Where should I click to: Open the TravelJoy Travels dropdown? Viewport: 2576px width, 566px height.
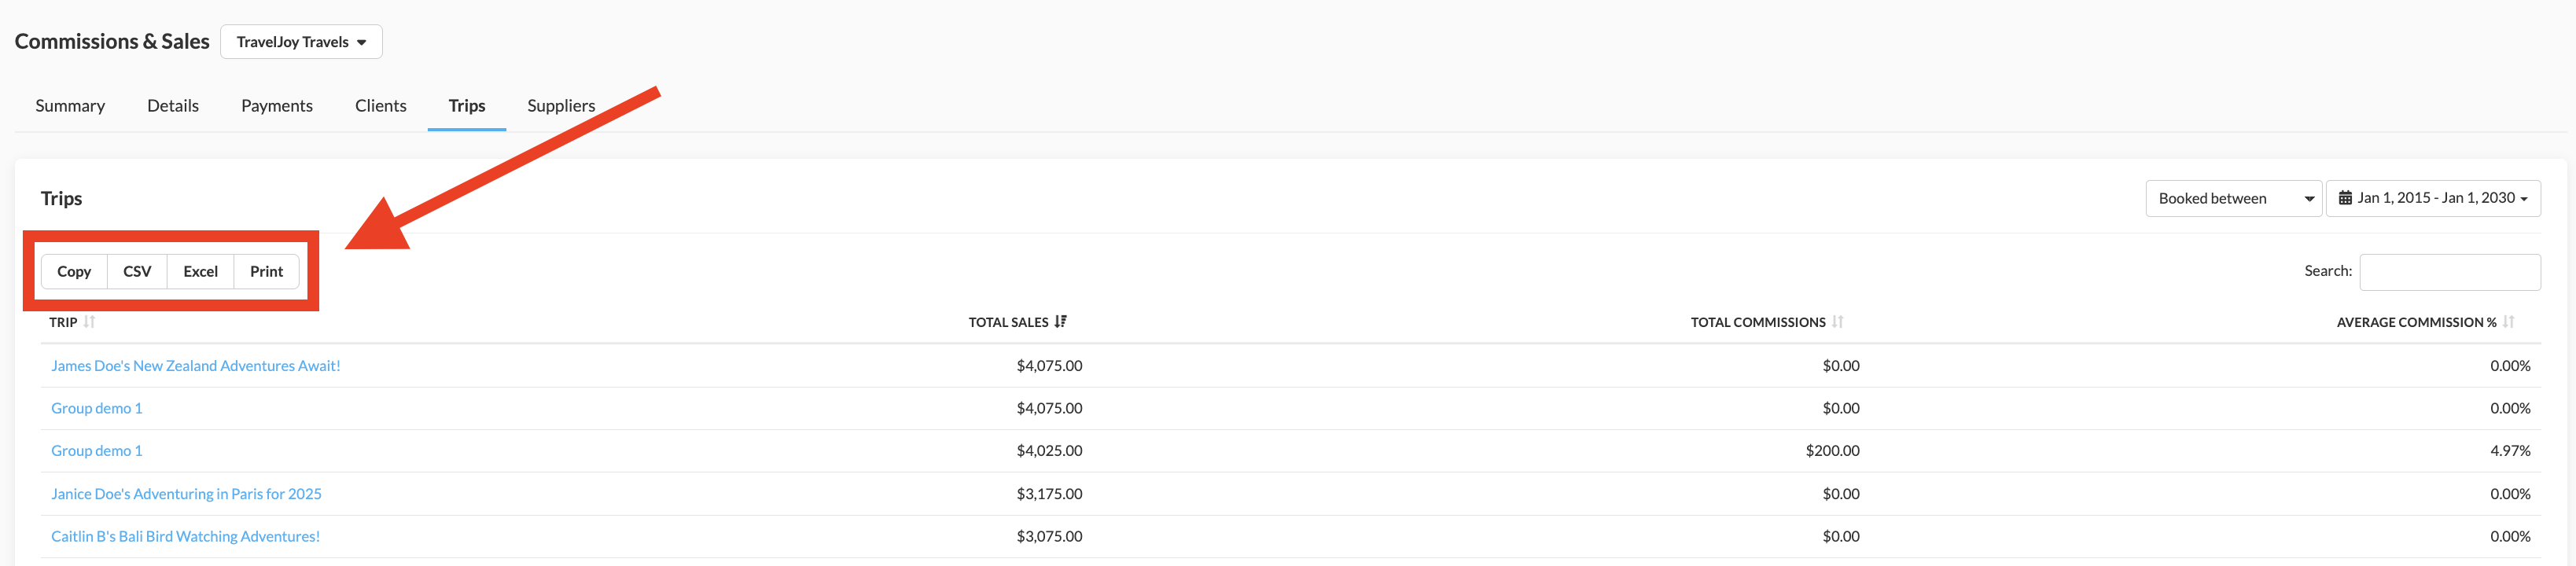301,42
